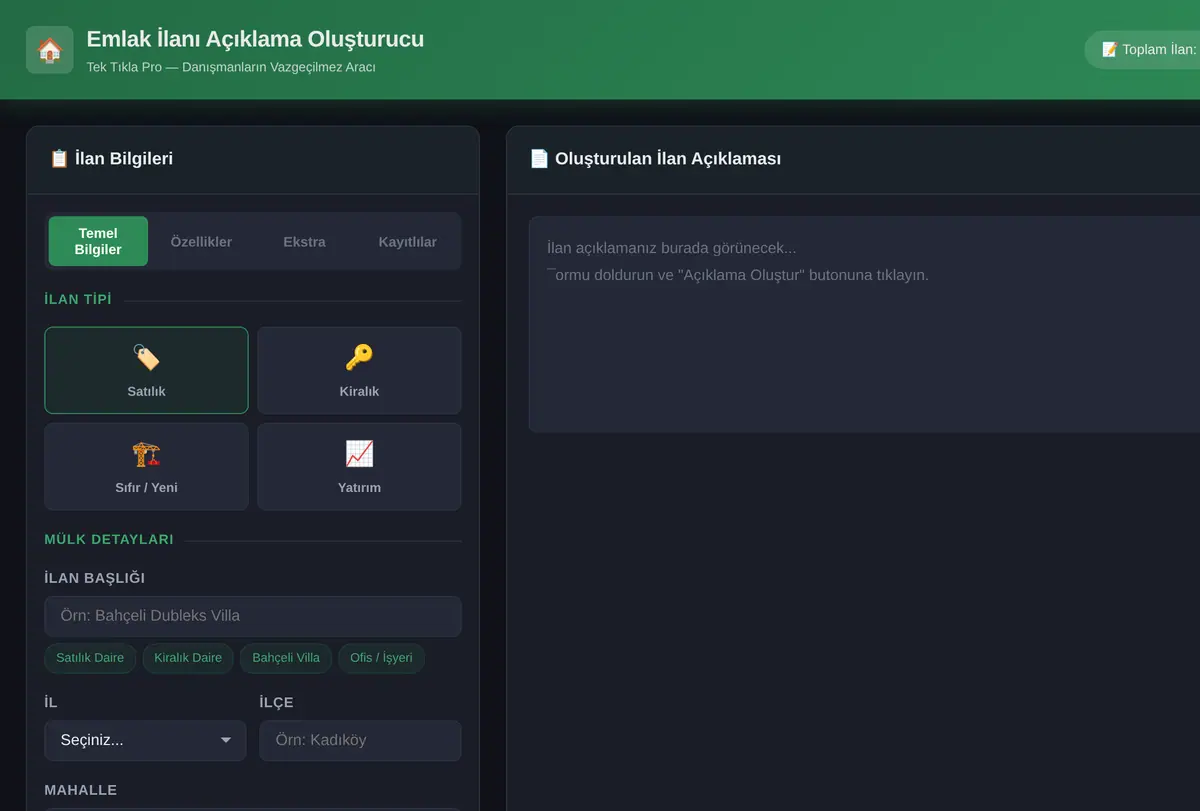Apply the Kiralık Daire title suggestion

point(188,658)
